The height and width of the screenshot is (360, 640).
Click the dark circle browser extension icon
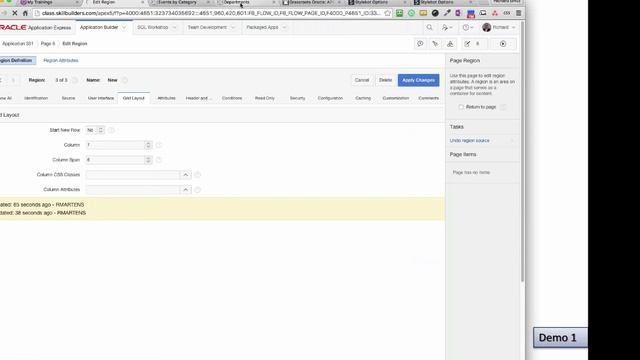point(435,13)
